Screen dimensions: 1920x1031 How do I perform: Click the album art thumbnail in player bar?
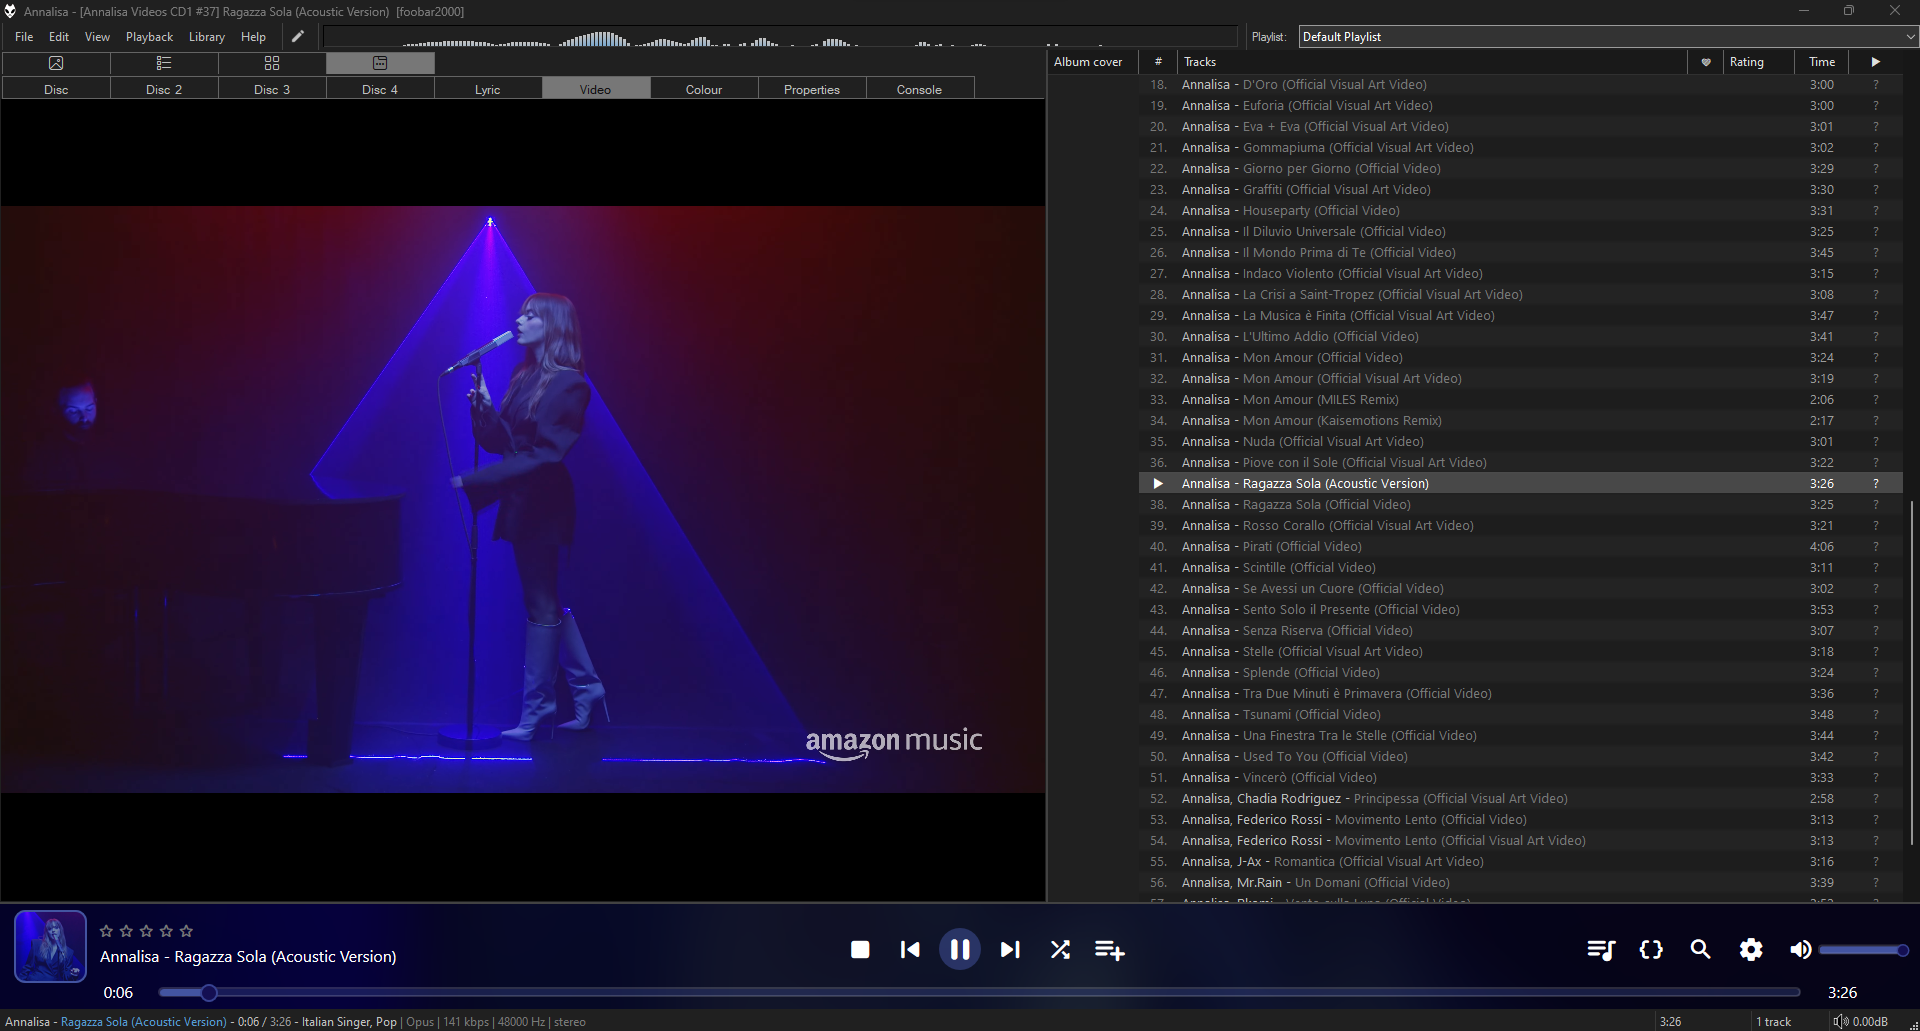[50, 946]
